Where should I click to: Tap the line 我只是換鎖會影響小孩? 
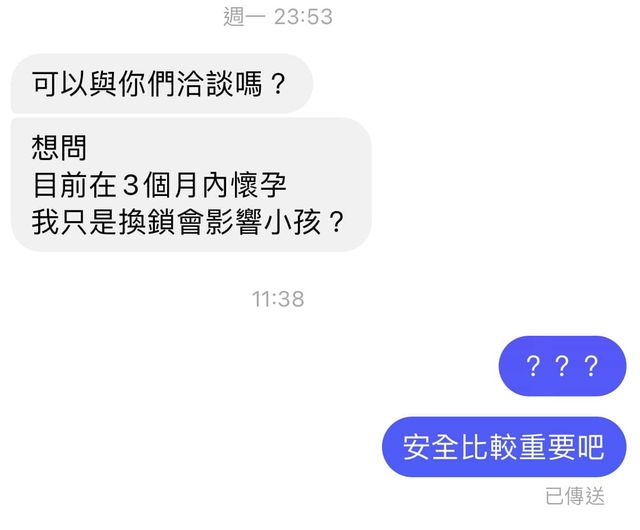[188, 222]
